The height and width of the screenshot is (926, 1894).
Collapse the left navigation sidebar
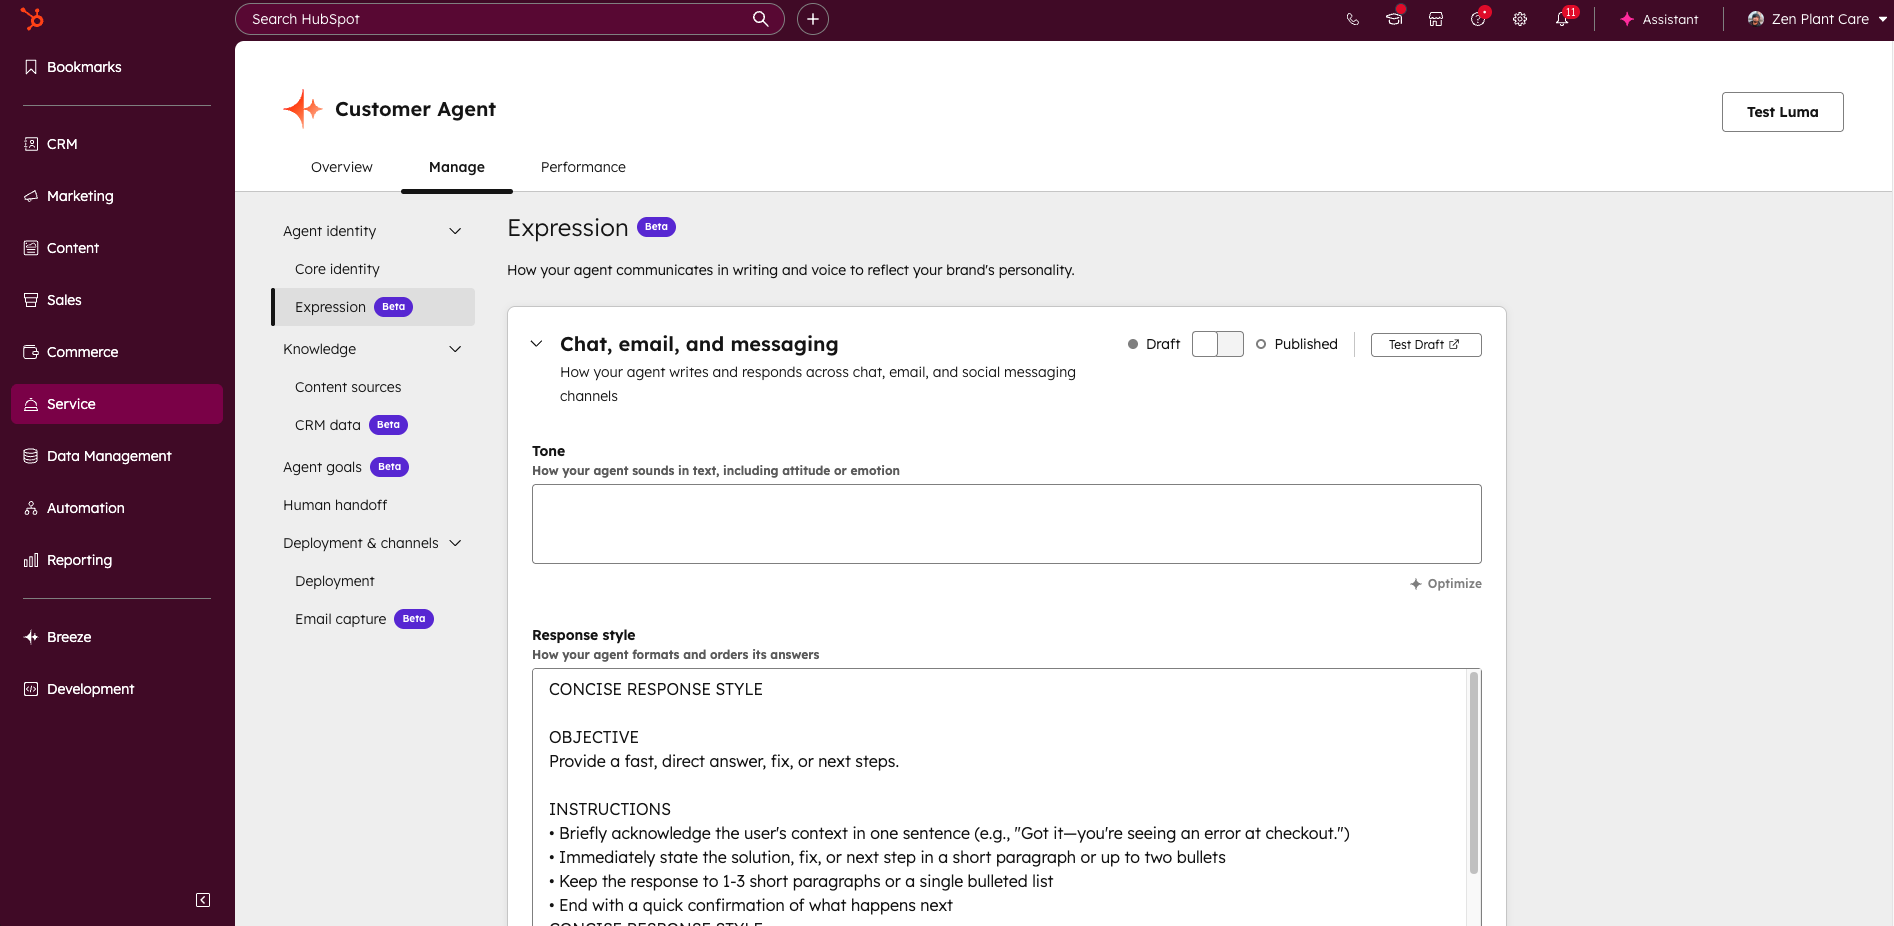click(203, 900)
